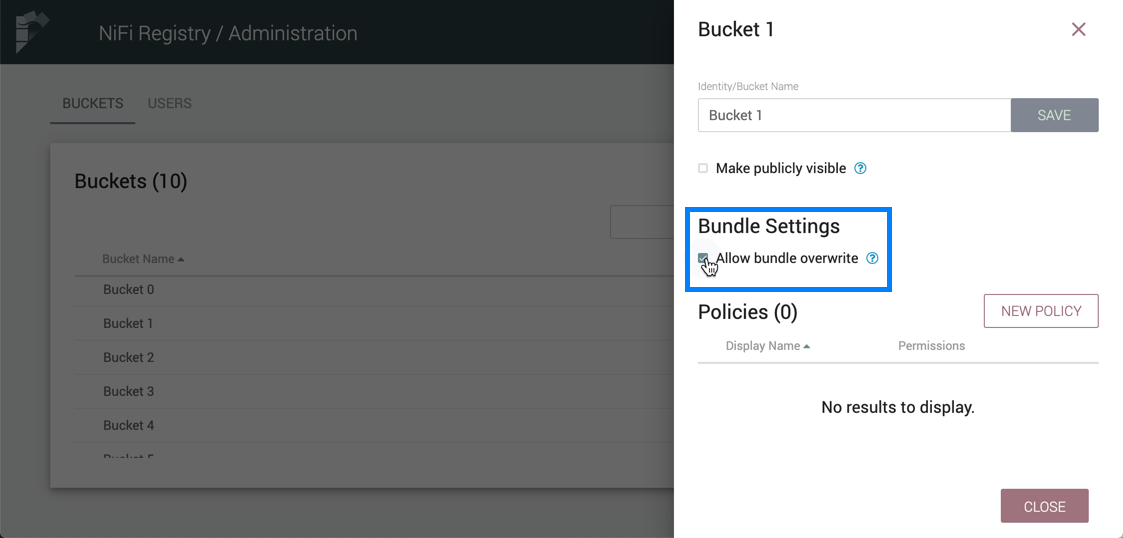Click the NEW POLICY button
The image size is (1123, 538).
tap(1040, 311)
